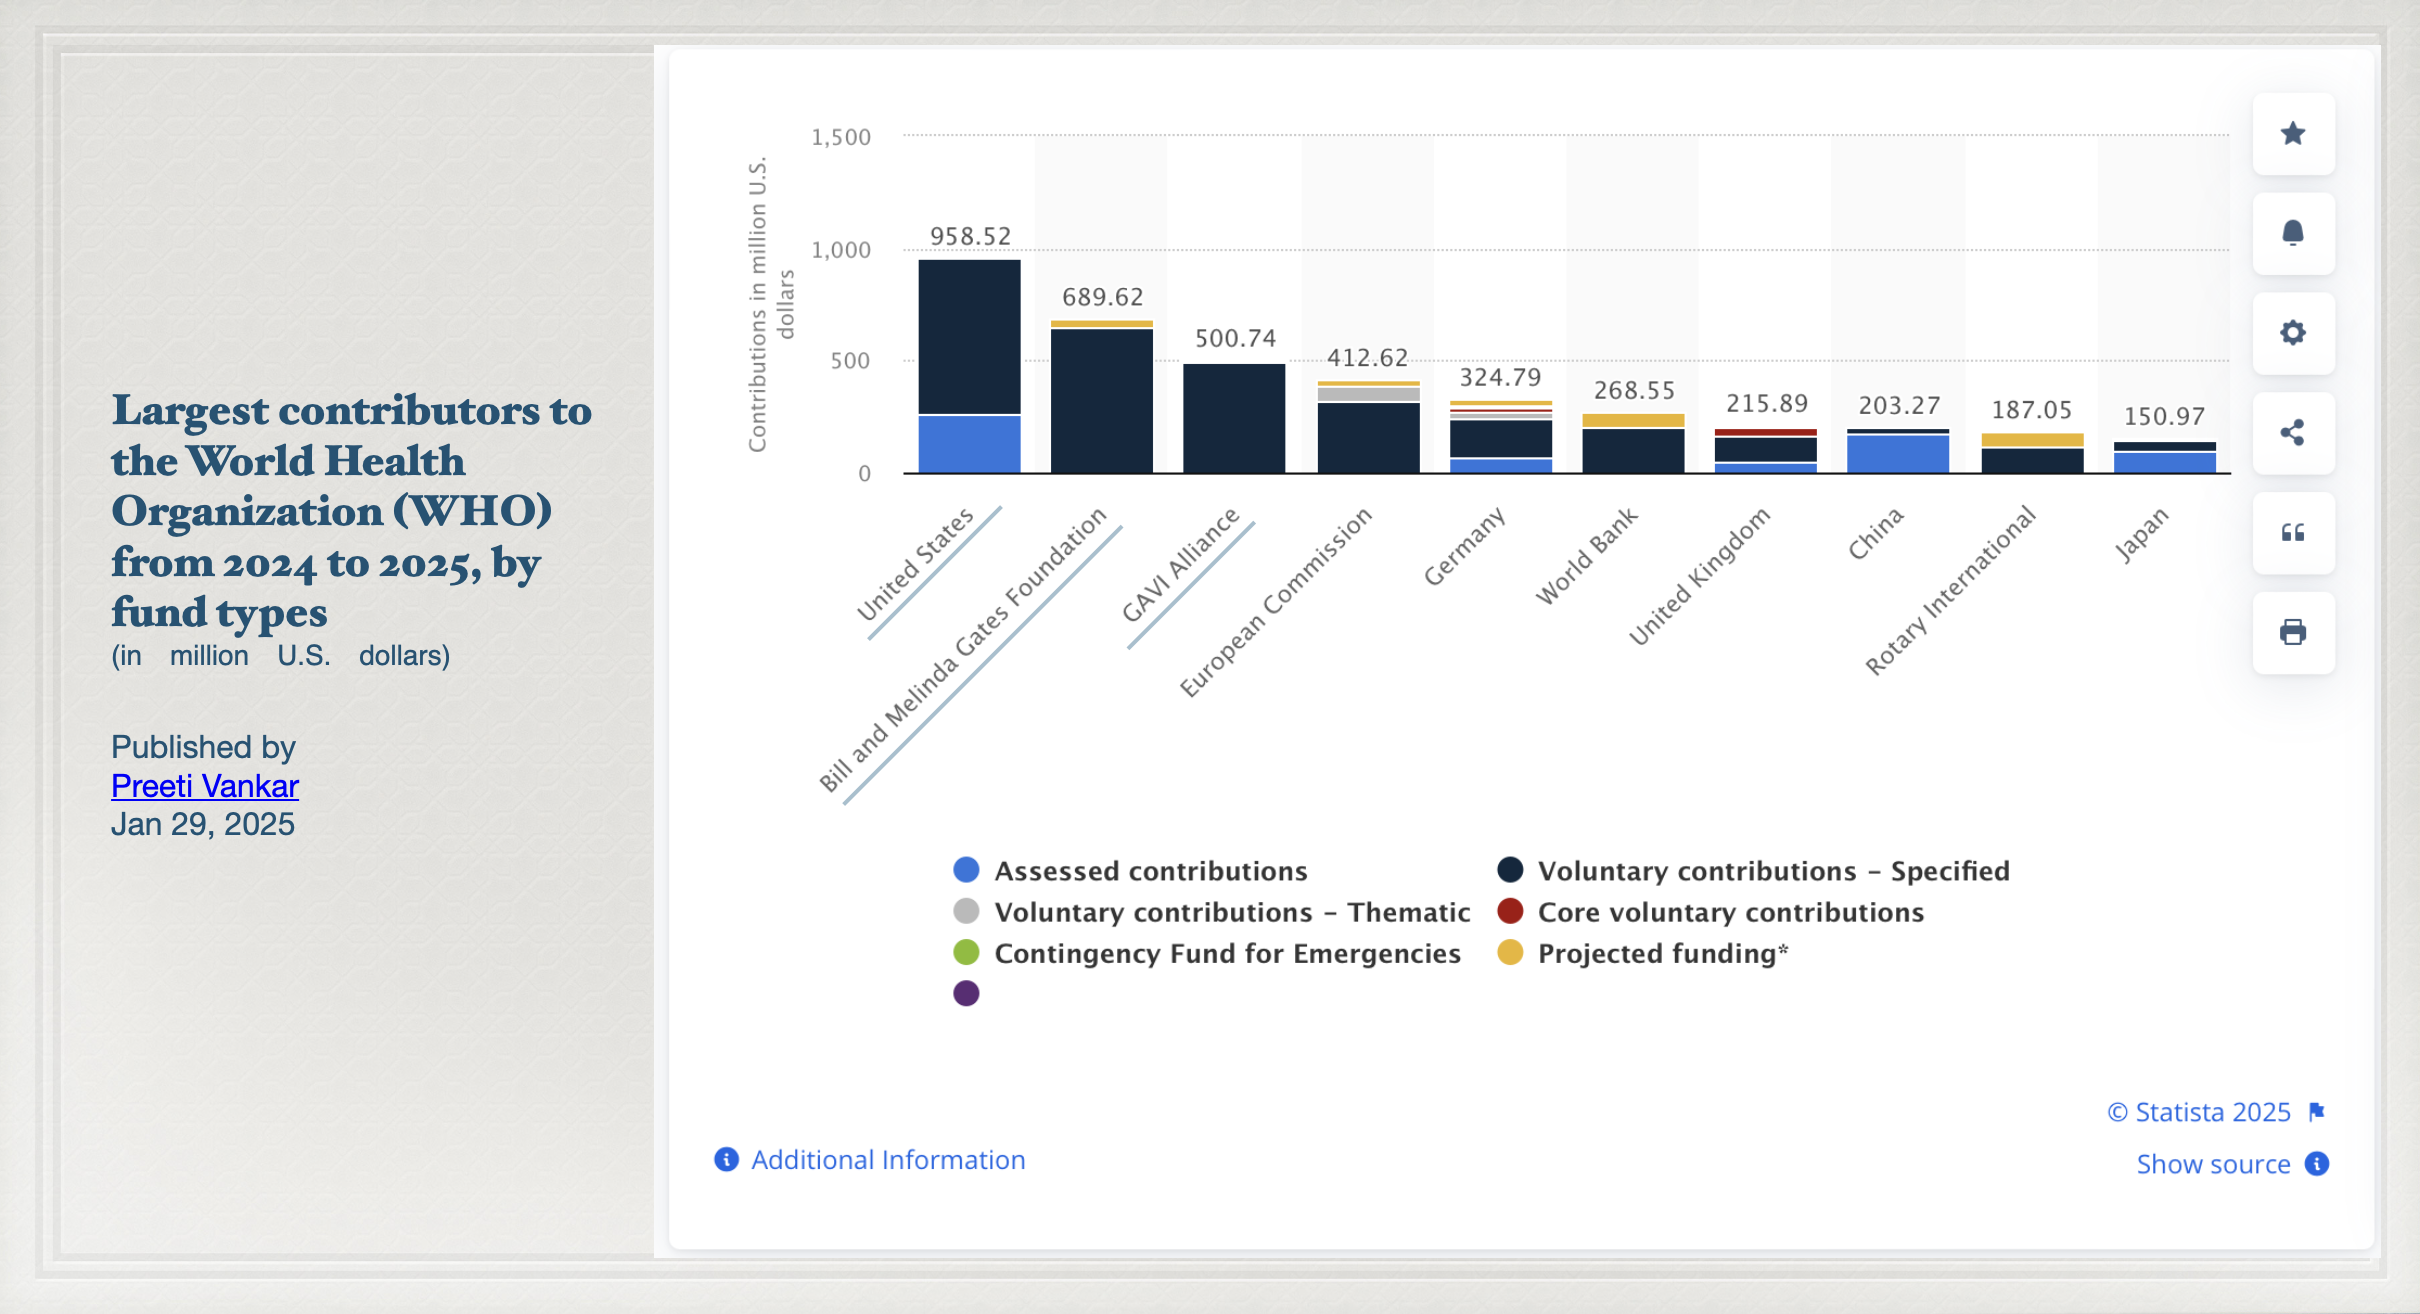Click the star favorite icon
This screenshot has width=2420, height=1314.
(x=2293, y=134)
